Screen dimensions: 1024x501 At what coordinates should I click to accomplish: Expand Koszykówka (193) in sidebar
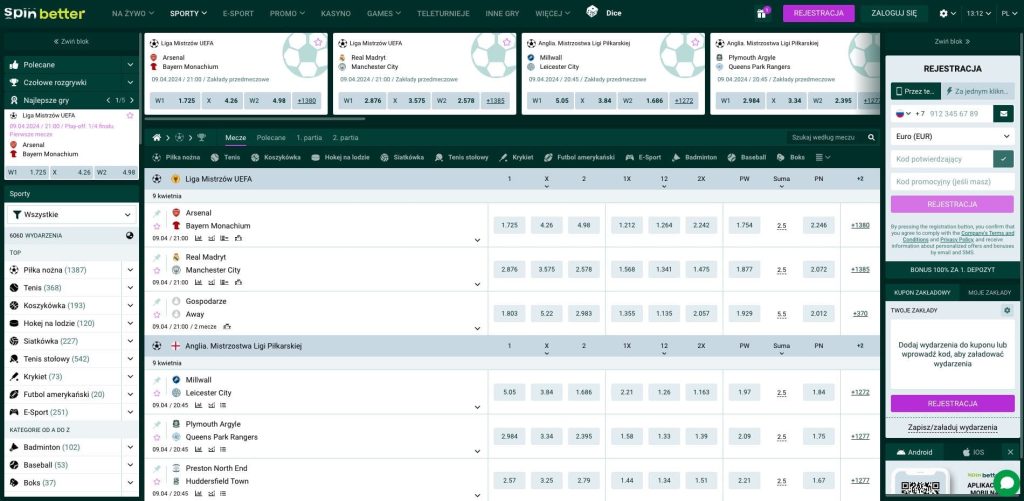[x=130, y=306]
